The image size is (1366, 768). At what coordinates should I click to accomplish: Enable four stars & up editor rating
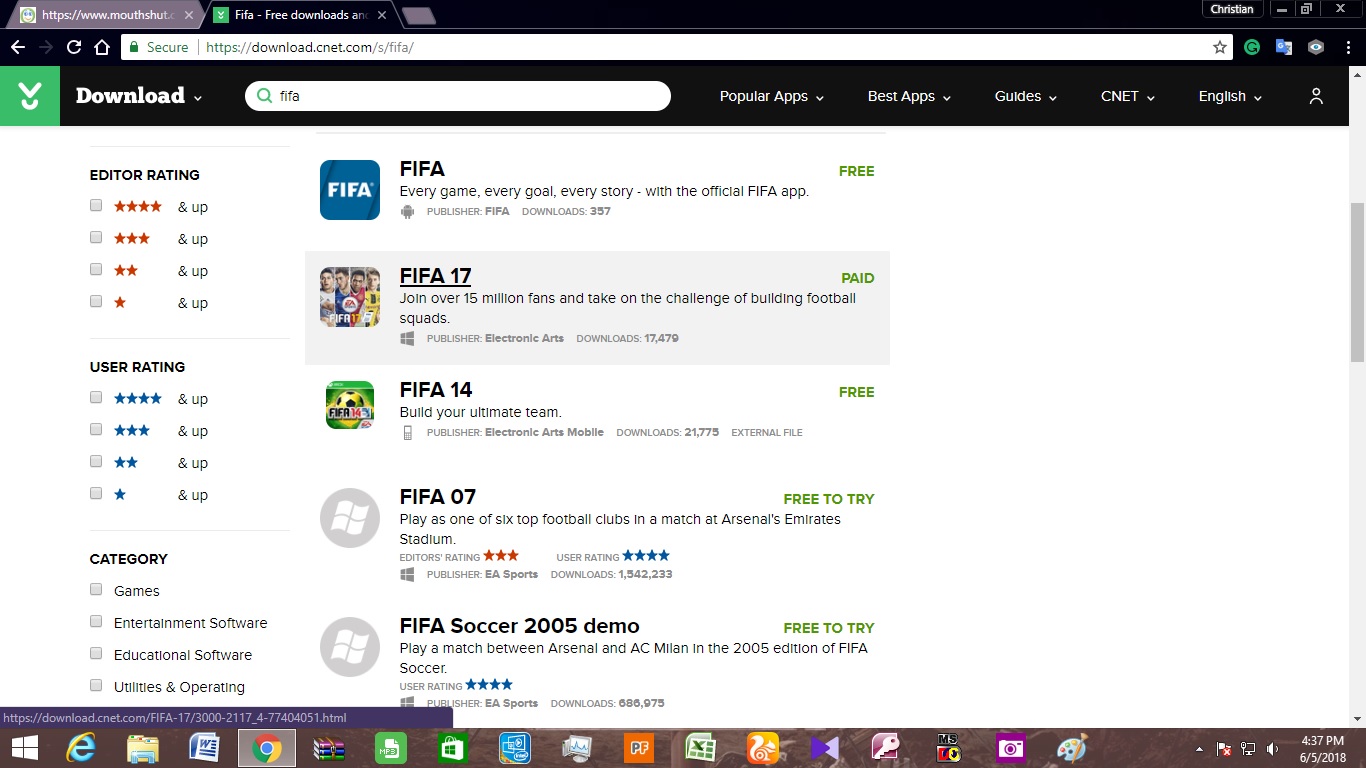(x=96, y=206)
